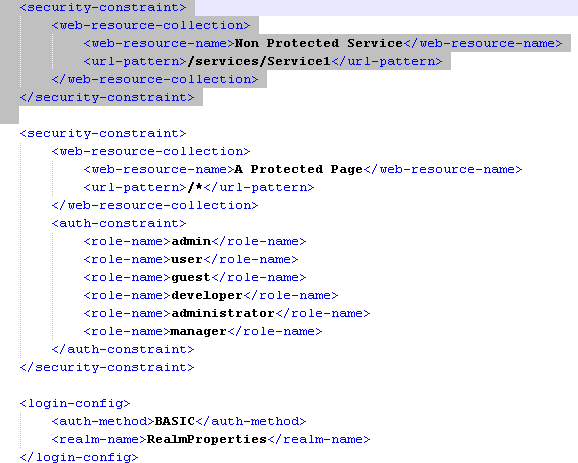Place cursor in '/services/Service1' url pattern
Screen dimensions: 578x463
click(259, 61)
